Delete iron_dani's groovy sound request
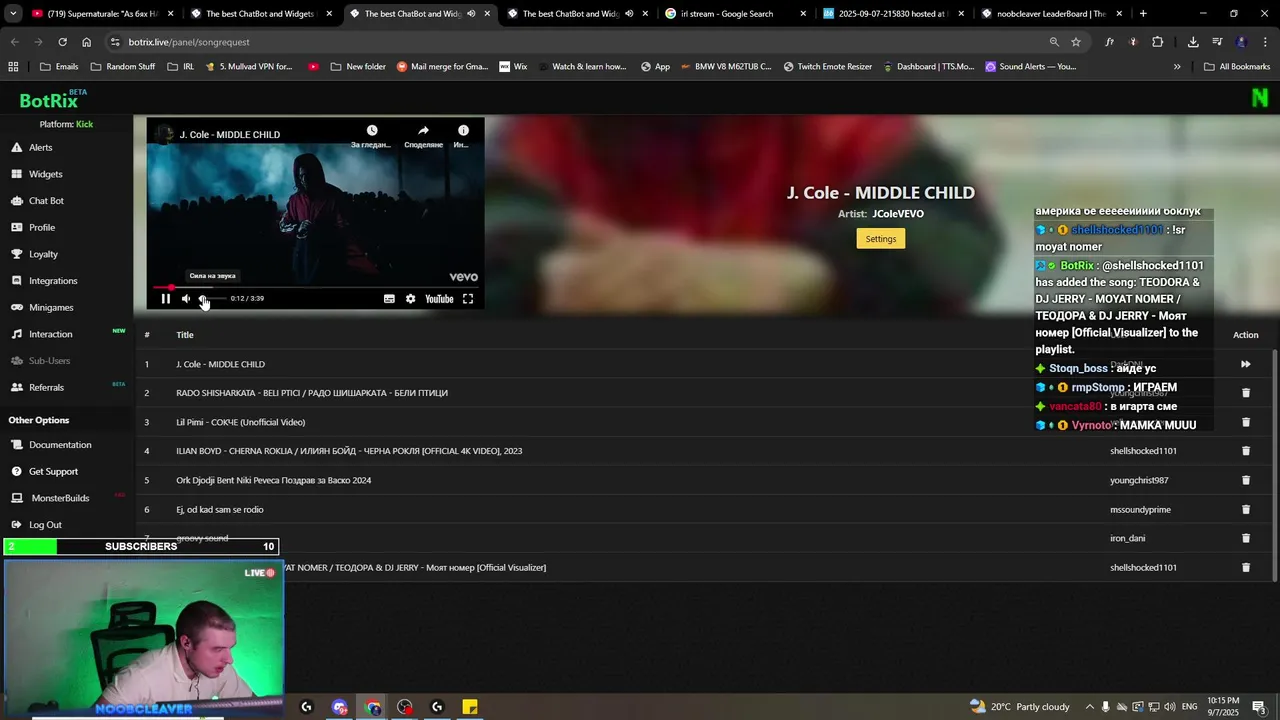The width and height of the screenshot is (1280, 720). click(x=1245, y=538)
